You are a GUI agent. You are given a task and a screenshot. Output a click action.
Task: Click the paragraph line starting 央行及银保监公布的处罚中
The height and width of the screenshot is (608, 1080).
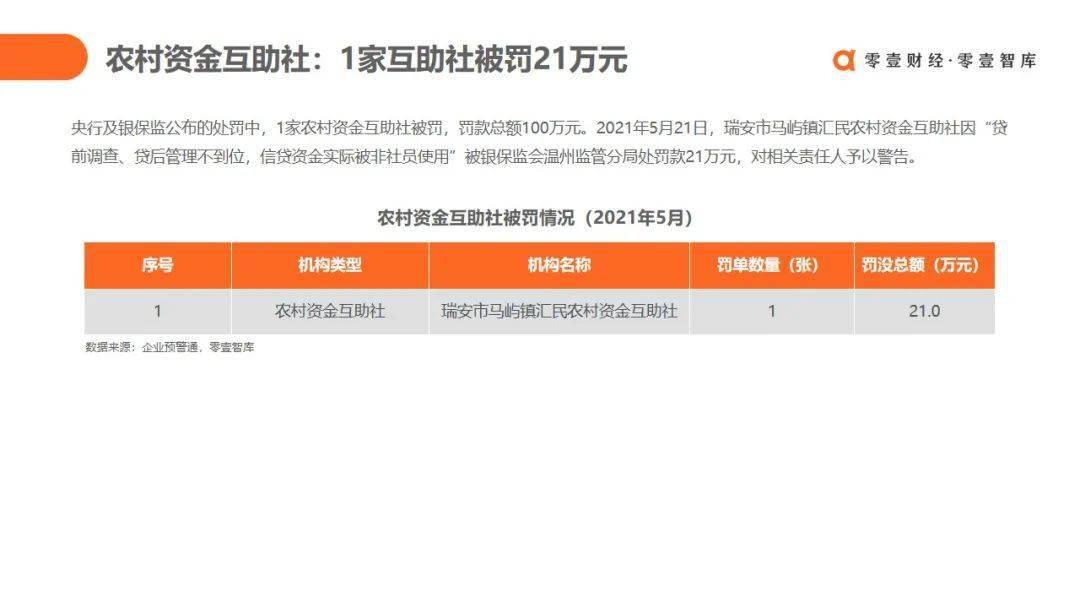coord(539,128)
